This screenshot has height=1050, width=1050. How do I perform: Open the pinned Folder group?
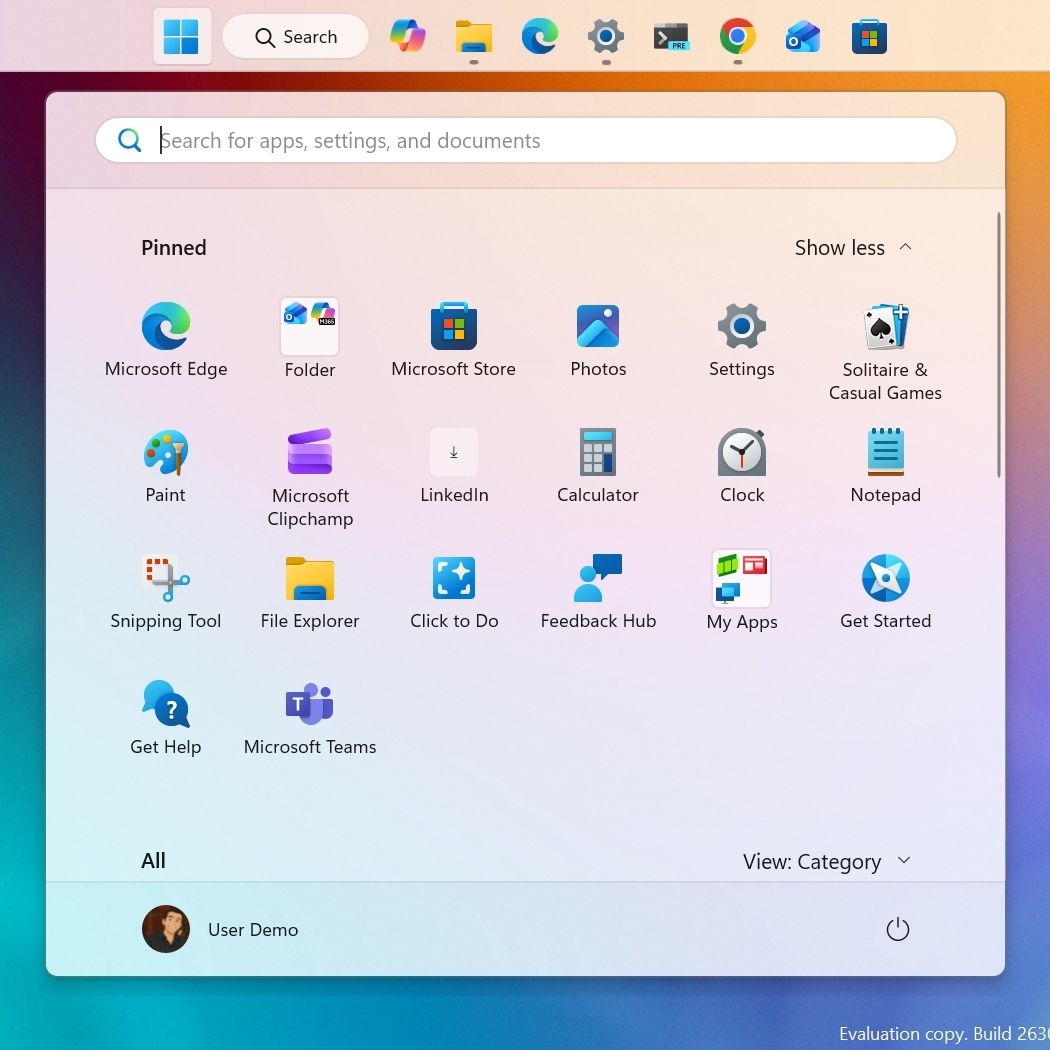(309, 340)
